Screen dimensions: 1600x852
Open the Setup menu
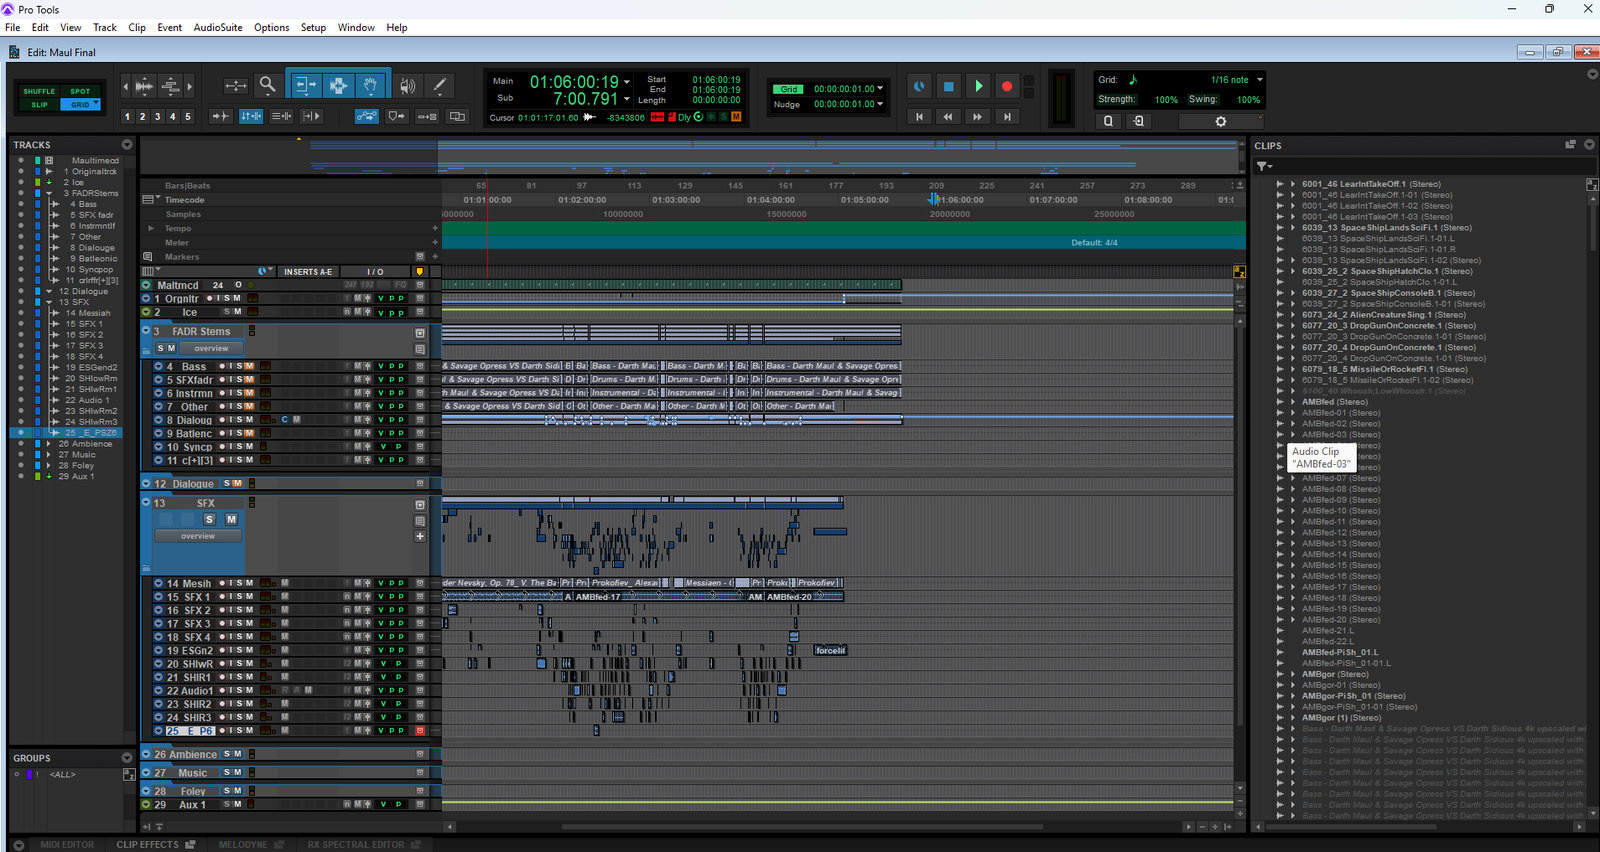pyautogui.click(x=314, y=28)
